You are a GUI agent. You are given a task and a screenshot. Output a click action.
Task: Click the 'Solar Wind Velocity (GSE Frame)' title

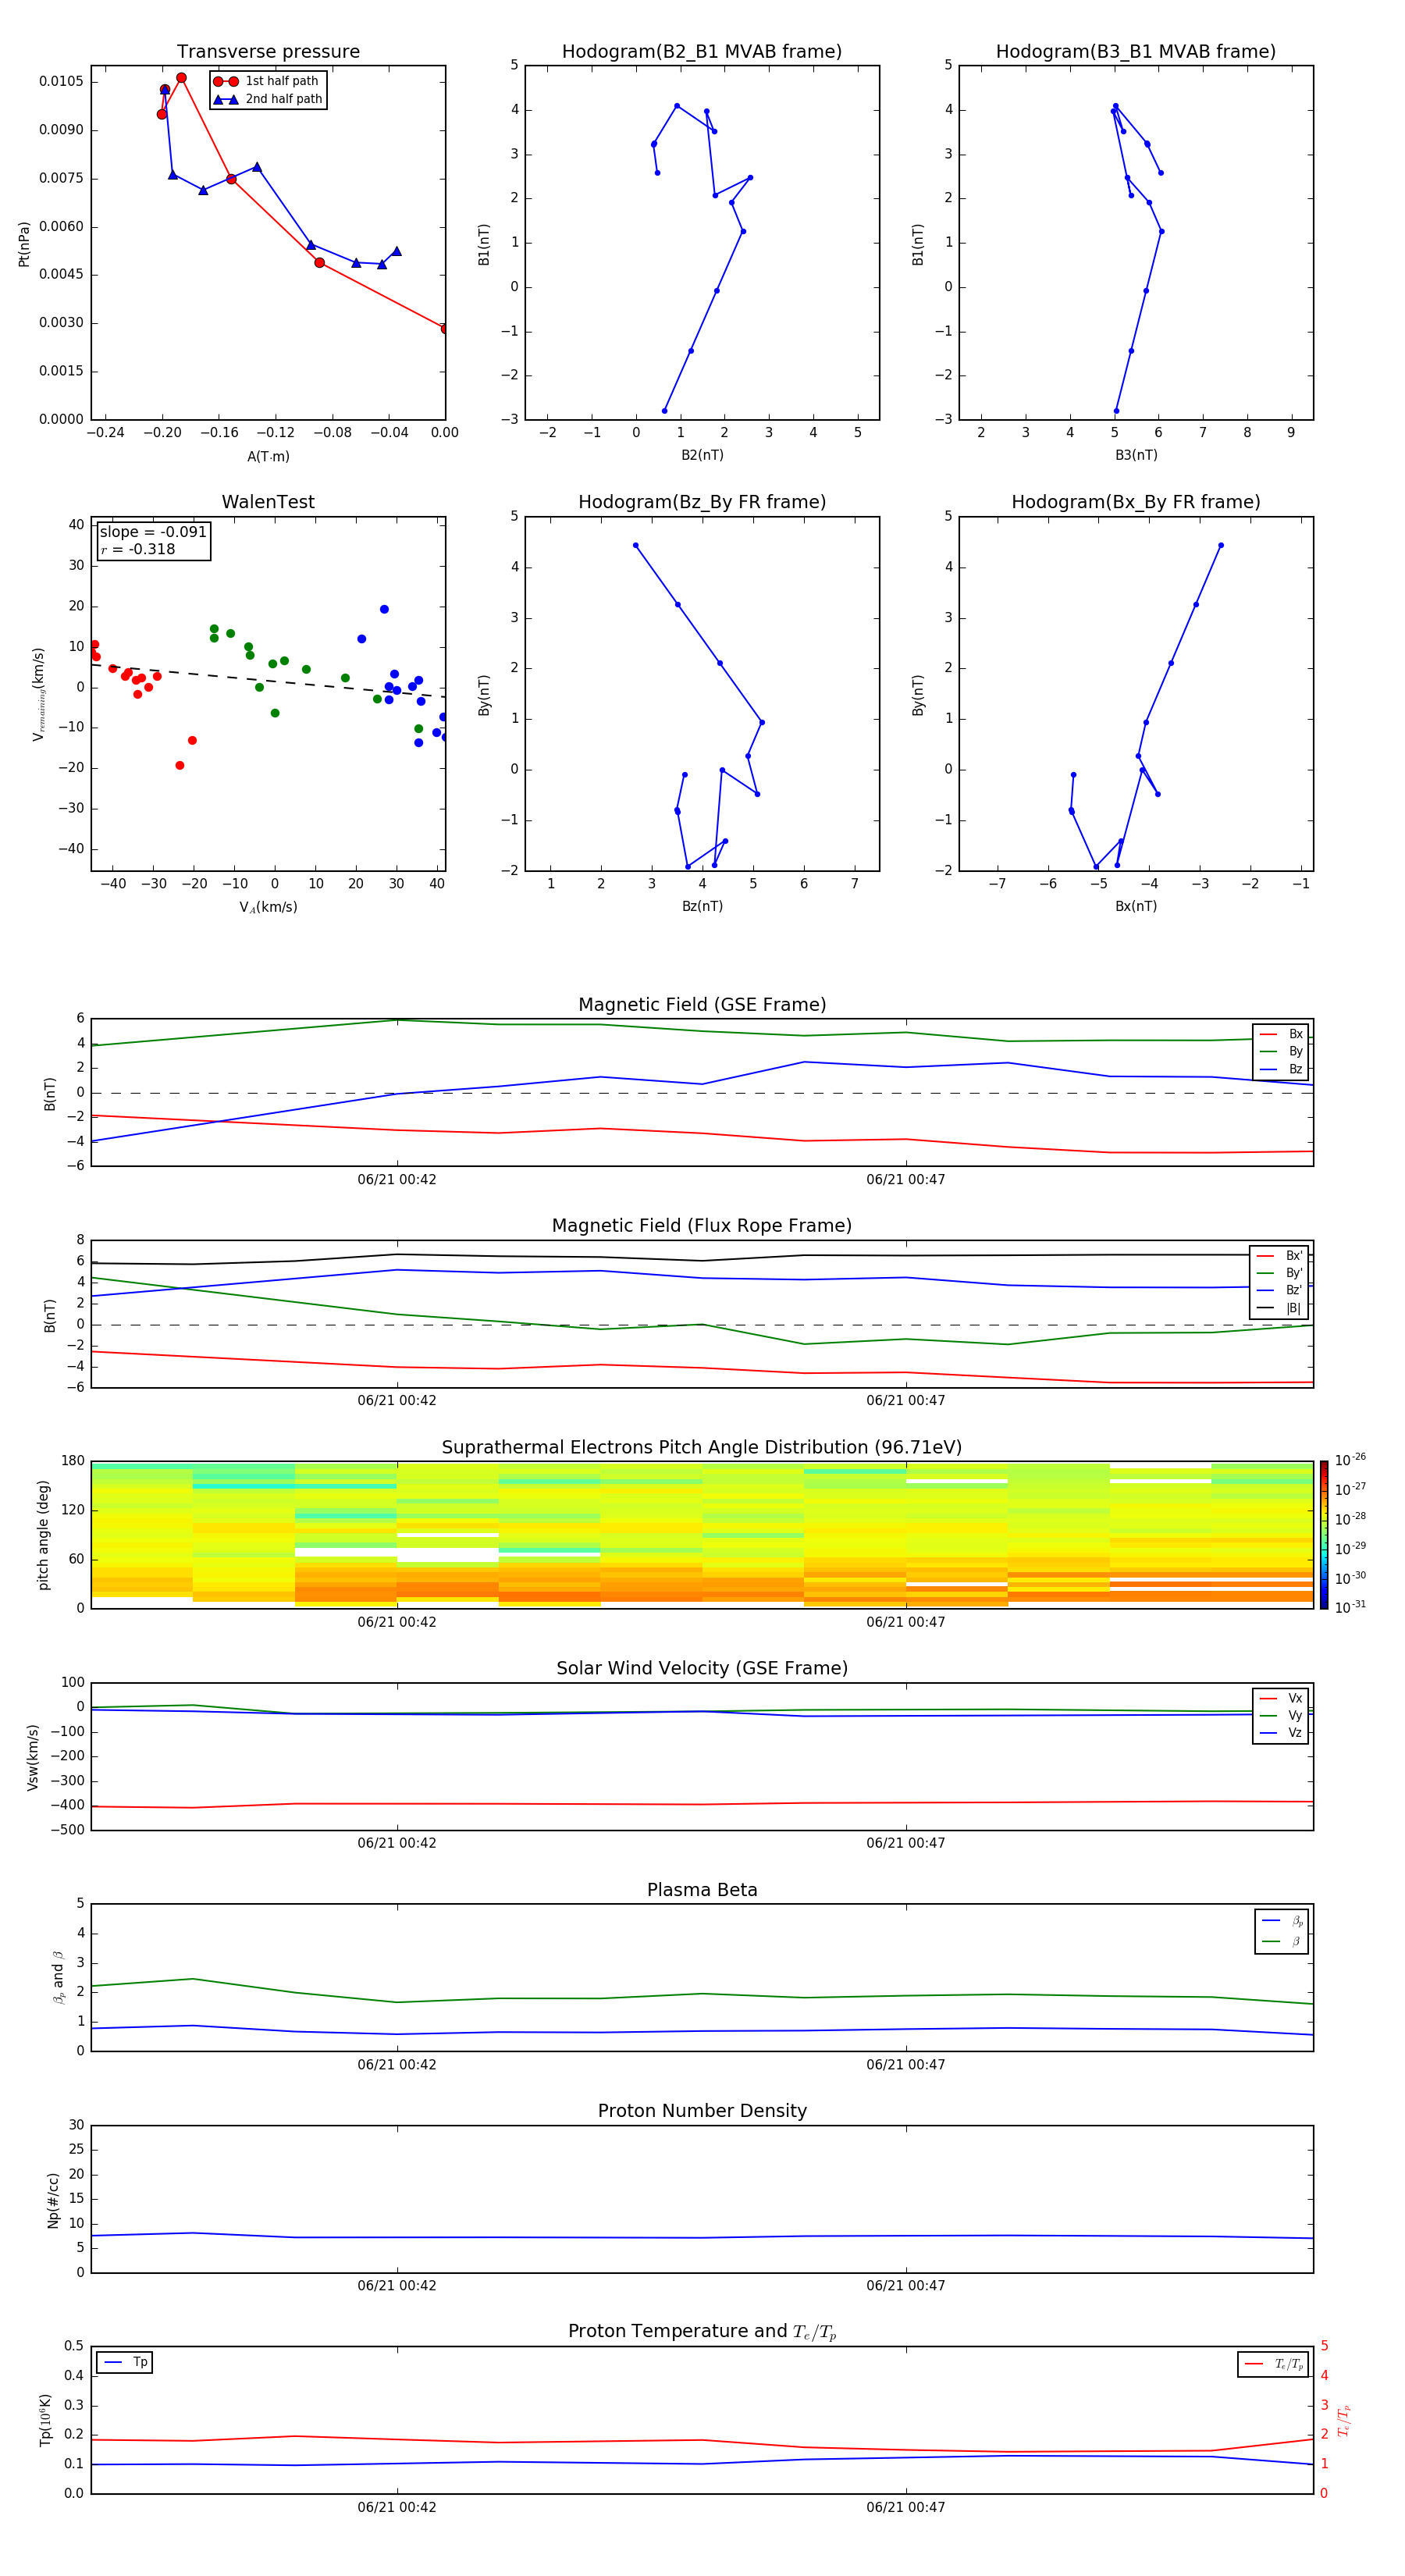[702, 1669]
